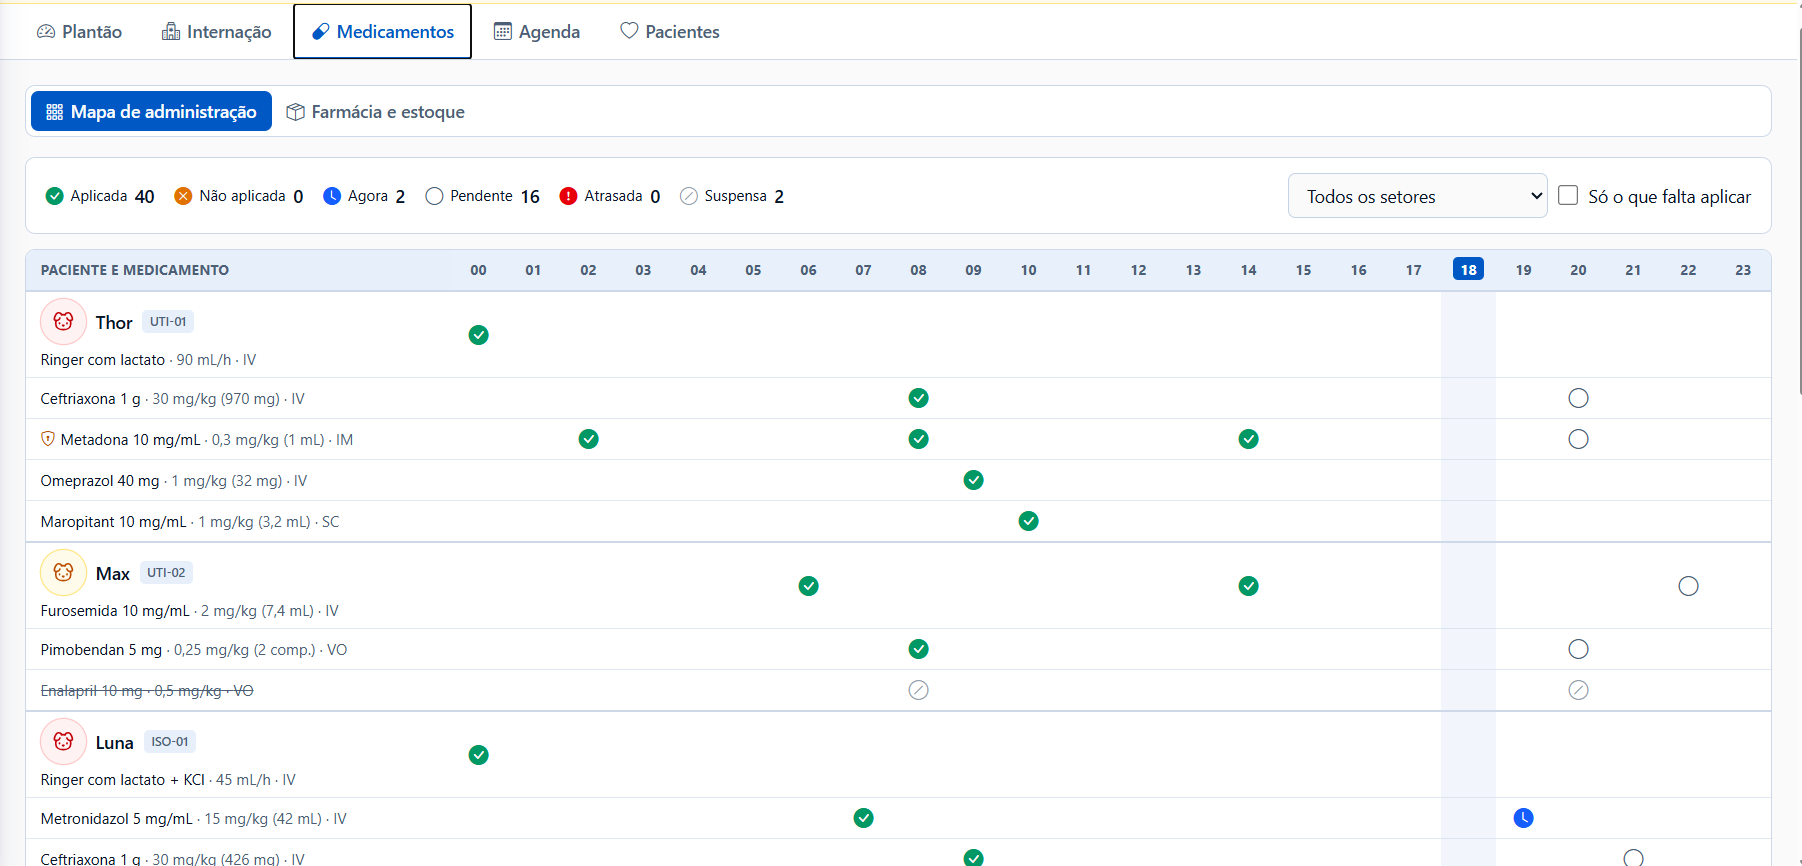Mark Thor's pending Ceftriaxona dose at 20h
Viewport: 1802px width, 866px height.
(x=1579, y=398)
